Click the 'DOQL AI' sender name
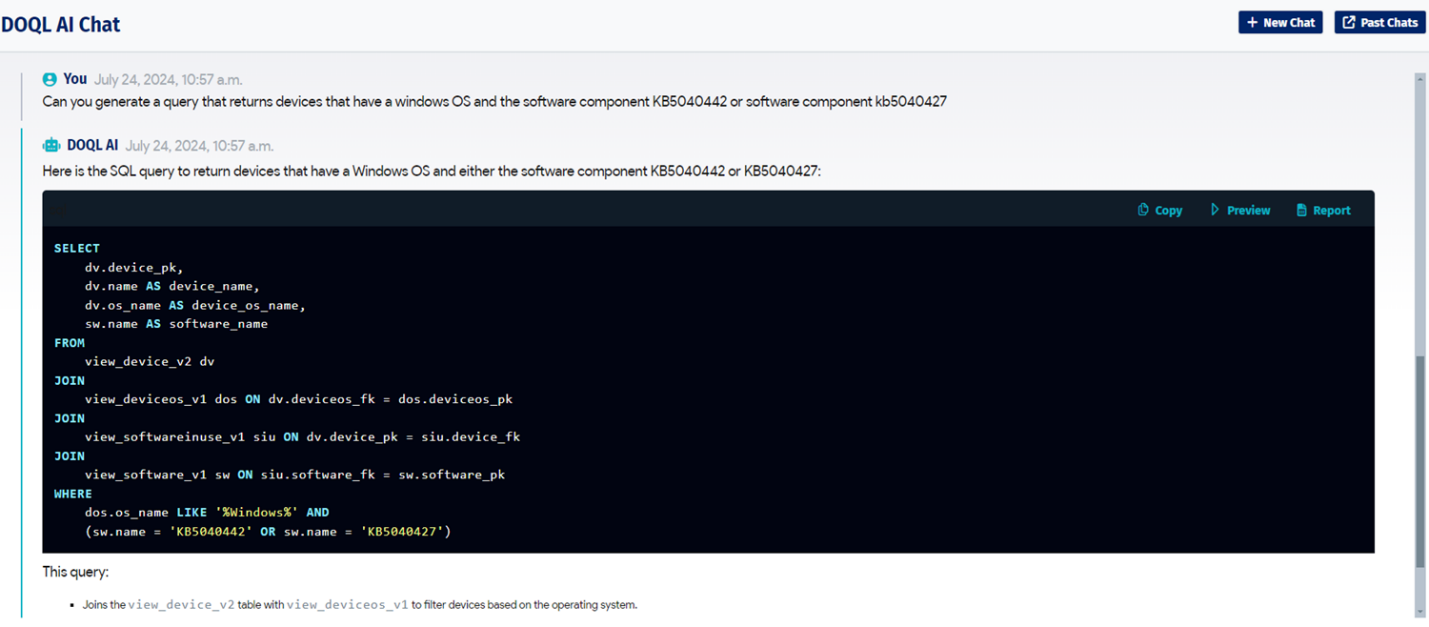 (x=92, y=146)
